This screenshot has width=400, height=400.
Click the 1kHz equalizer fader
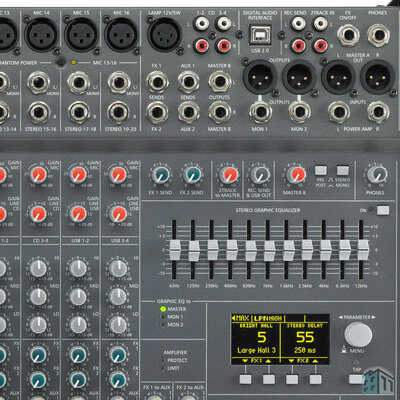270,250
